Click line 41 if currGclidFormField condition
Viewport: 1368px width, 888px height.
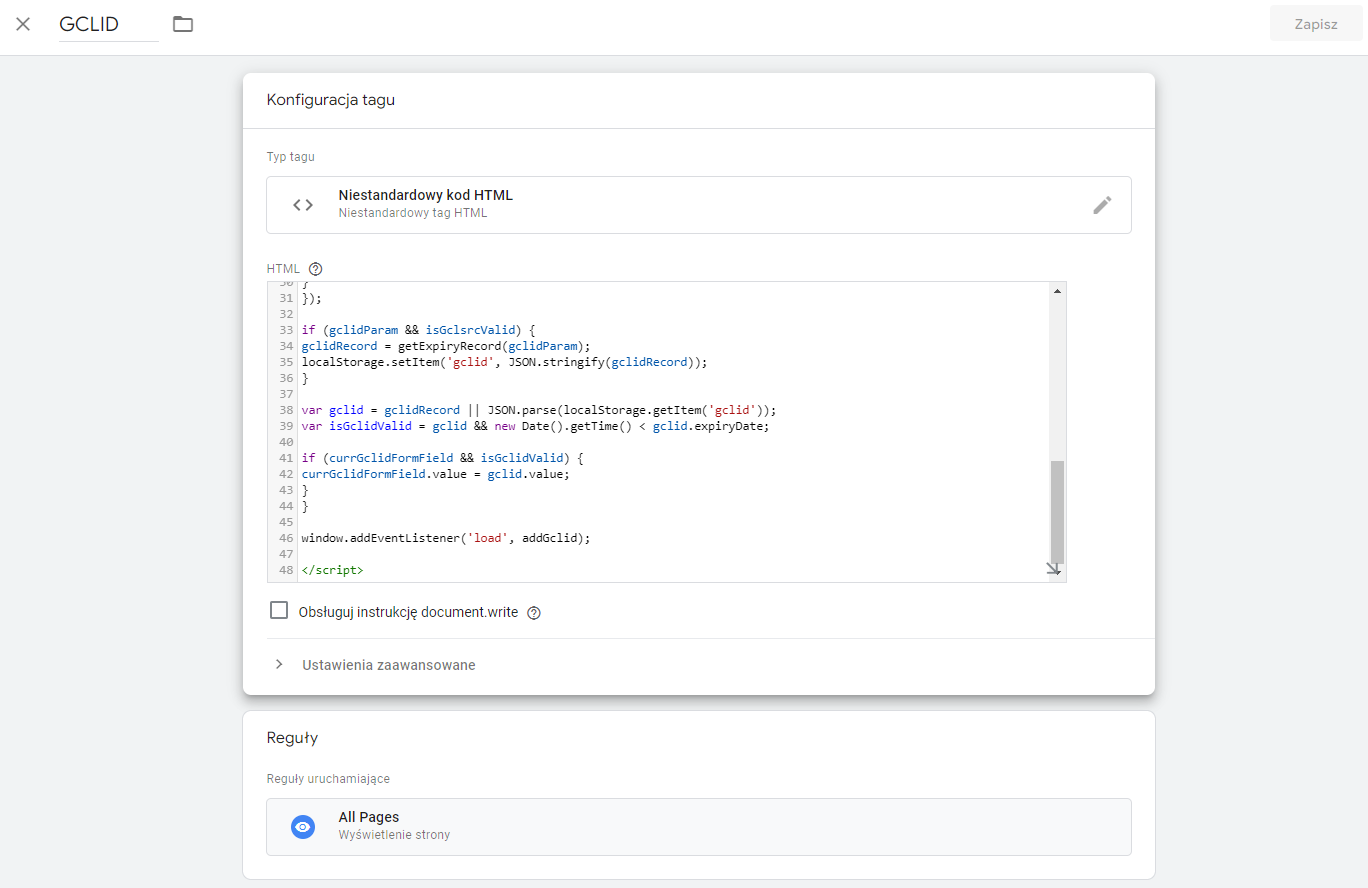click(442, 458)
